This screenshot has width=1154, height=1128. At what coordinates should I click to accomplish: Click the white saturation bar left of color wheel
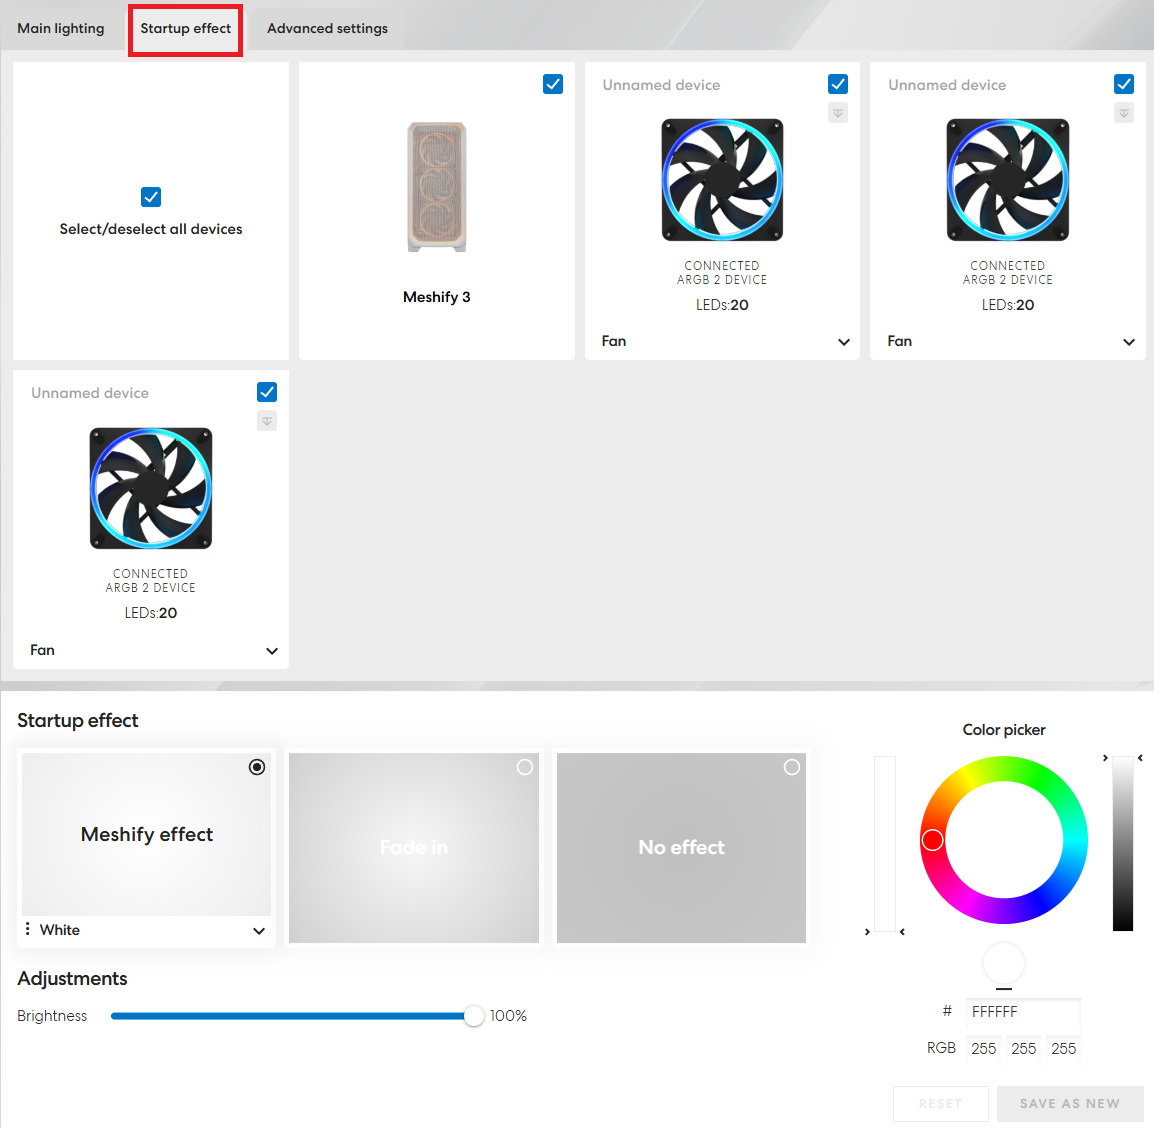tap(885, 843)
